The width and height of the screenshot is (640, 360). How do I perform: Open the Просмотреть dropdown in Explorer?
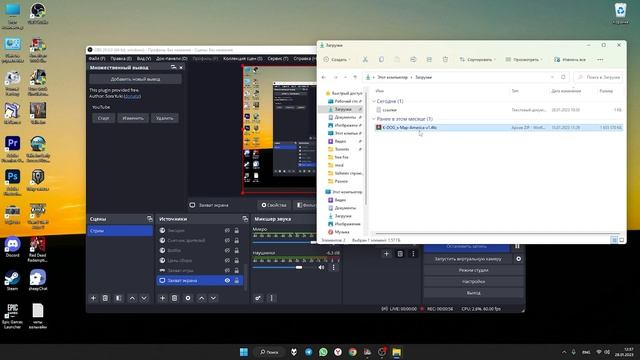524,60
